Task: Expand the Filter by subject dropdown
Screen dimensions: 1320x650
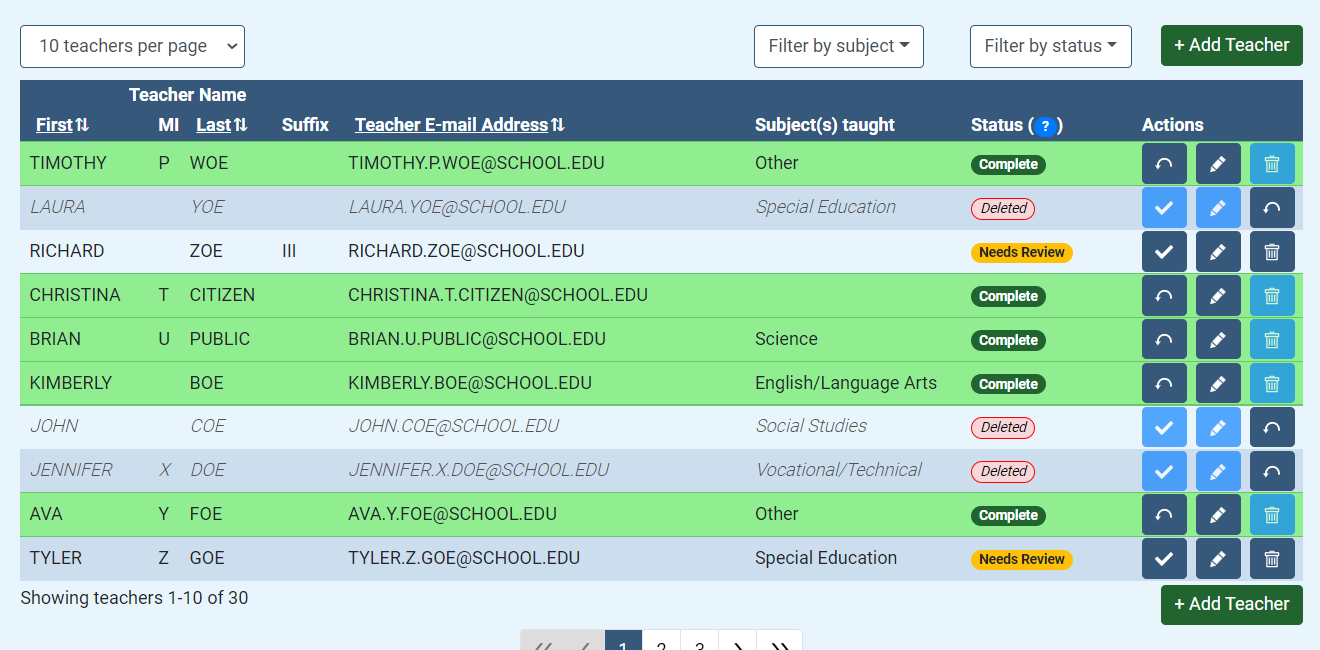Action: 838,46
